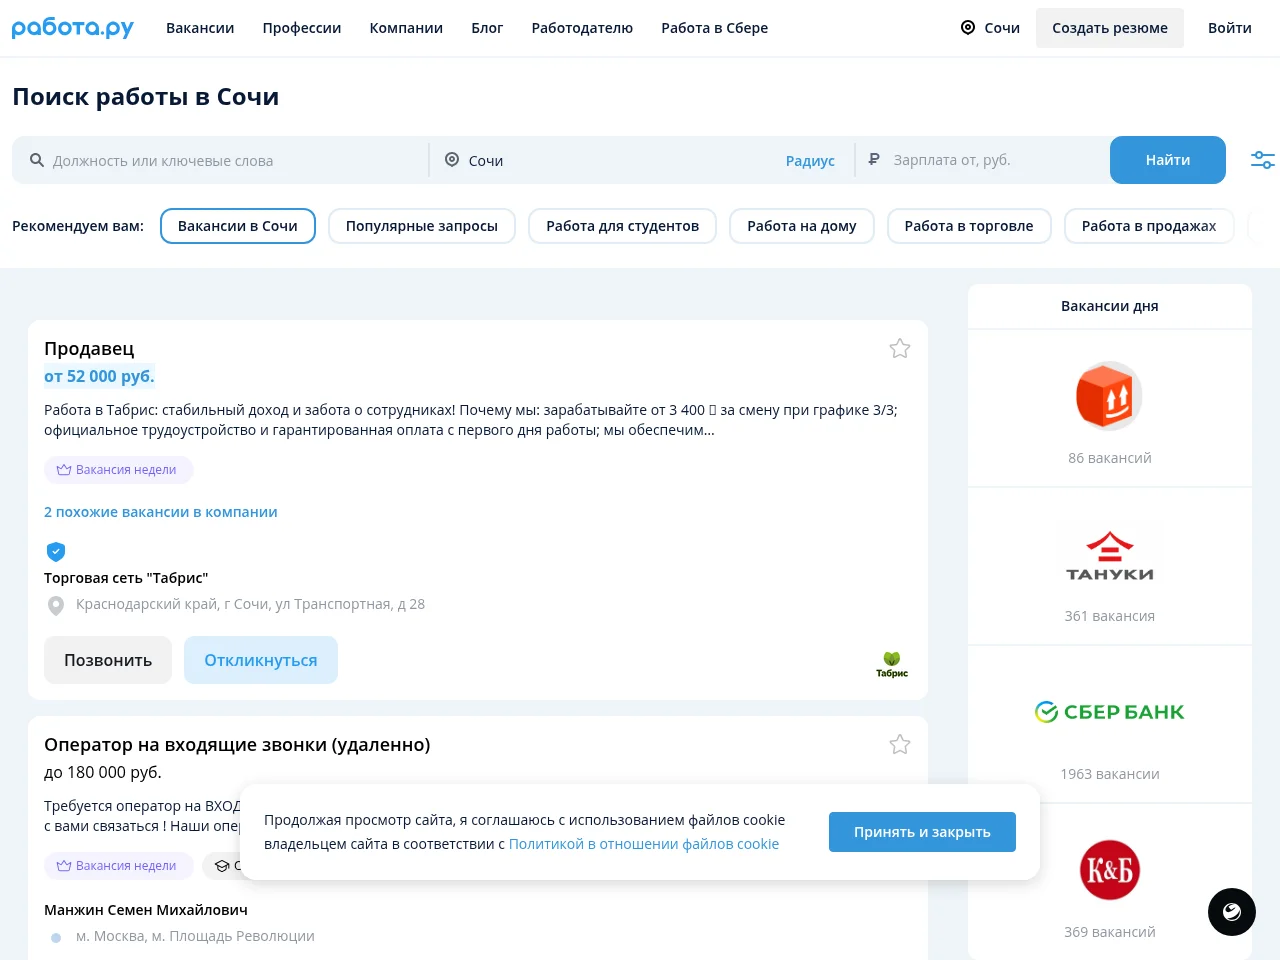Open Оператор на входящие звонки vacancy title
Viewport: 1280px width, 960px height.
click(x=237, y=745)
